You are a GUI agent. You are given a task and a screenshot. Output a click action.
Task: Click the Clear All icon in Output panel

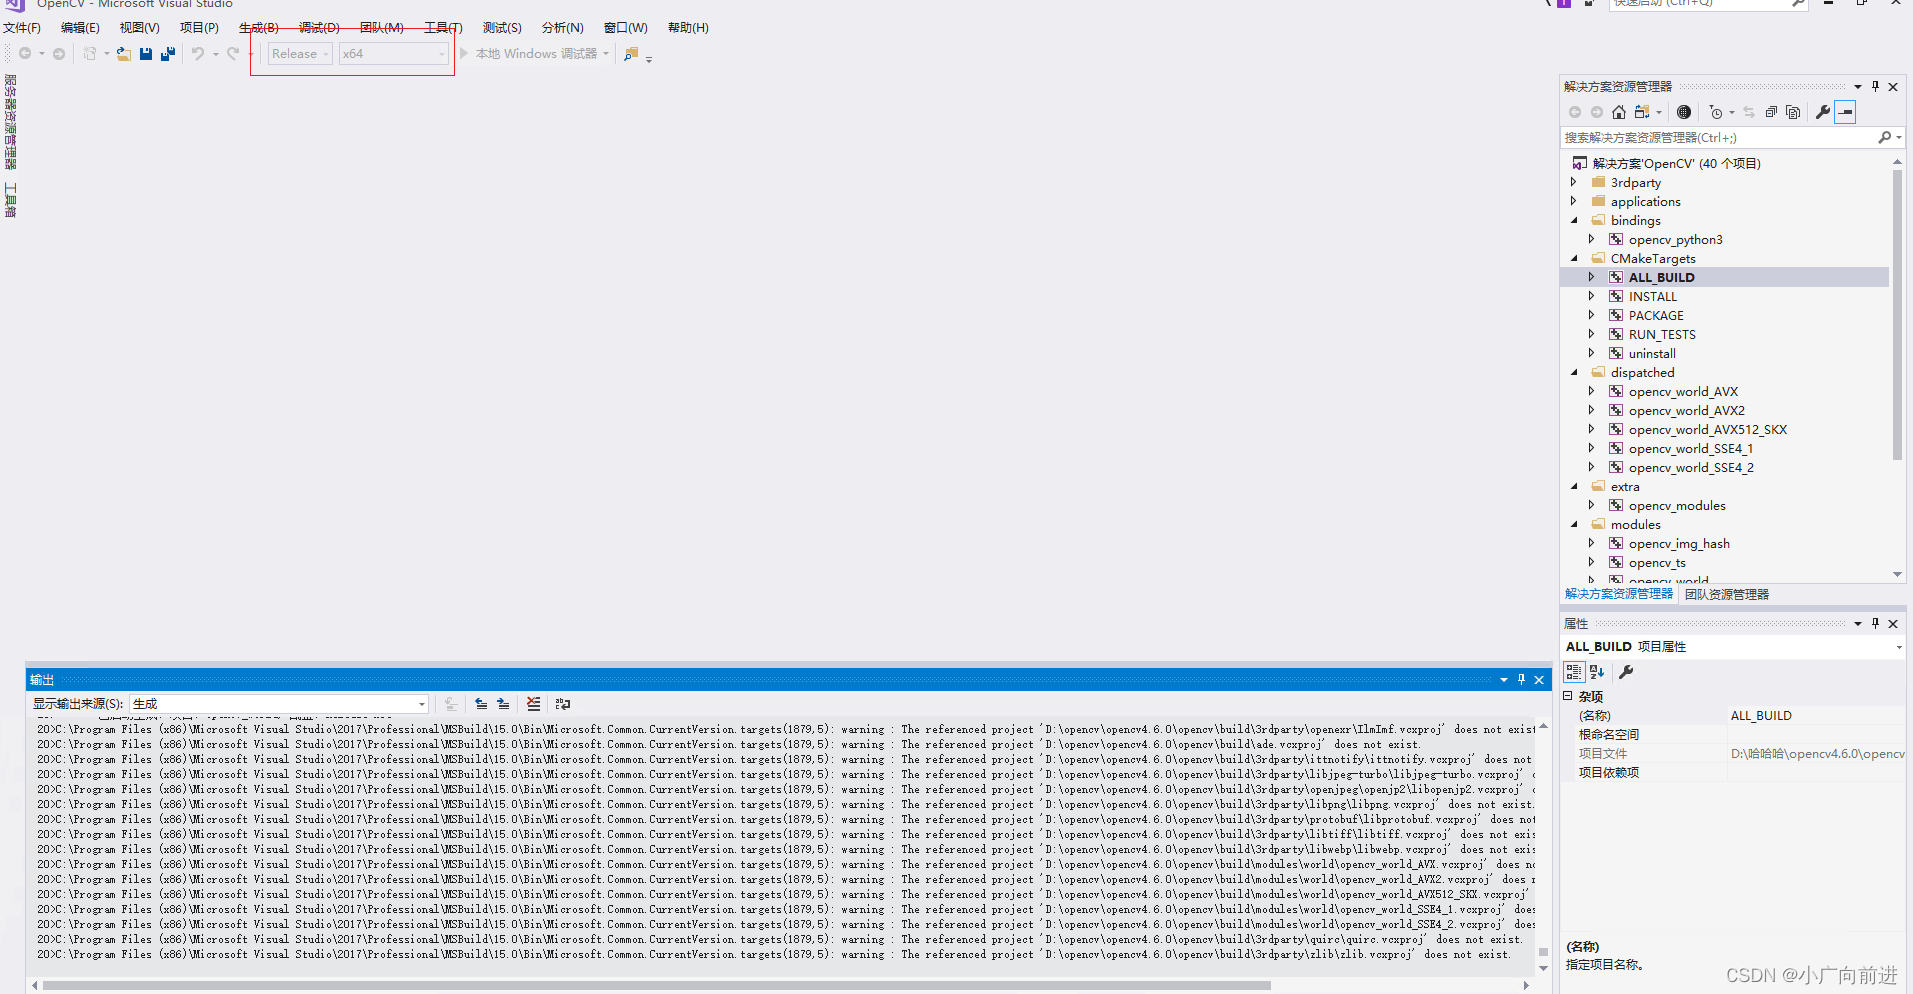pos(534,704)
